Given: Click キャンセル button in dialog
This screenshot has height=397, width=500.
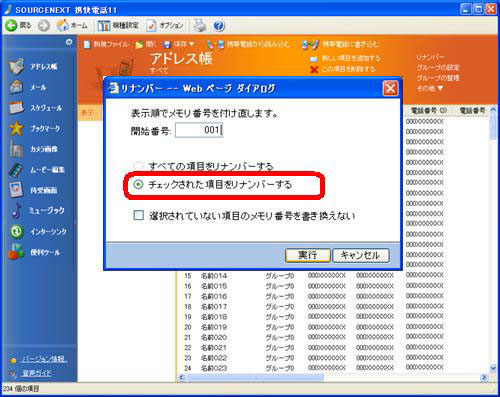Looking at the screenshot, I should coord(361,255).
